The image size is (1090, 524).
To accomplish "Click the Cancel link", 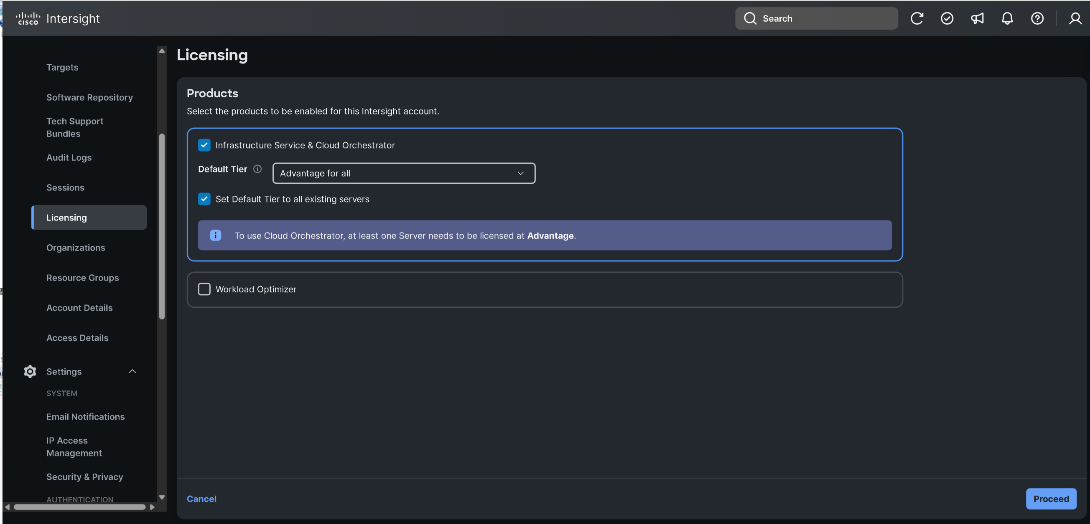I will pos(202,499).
